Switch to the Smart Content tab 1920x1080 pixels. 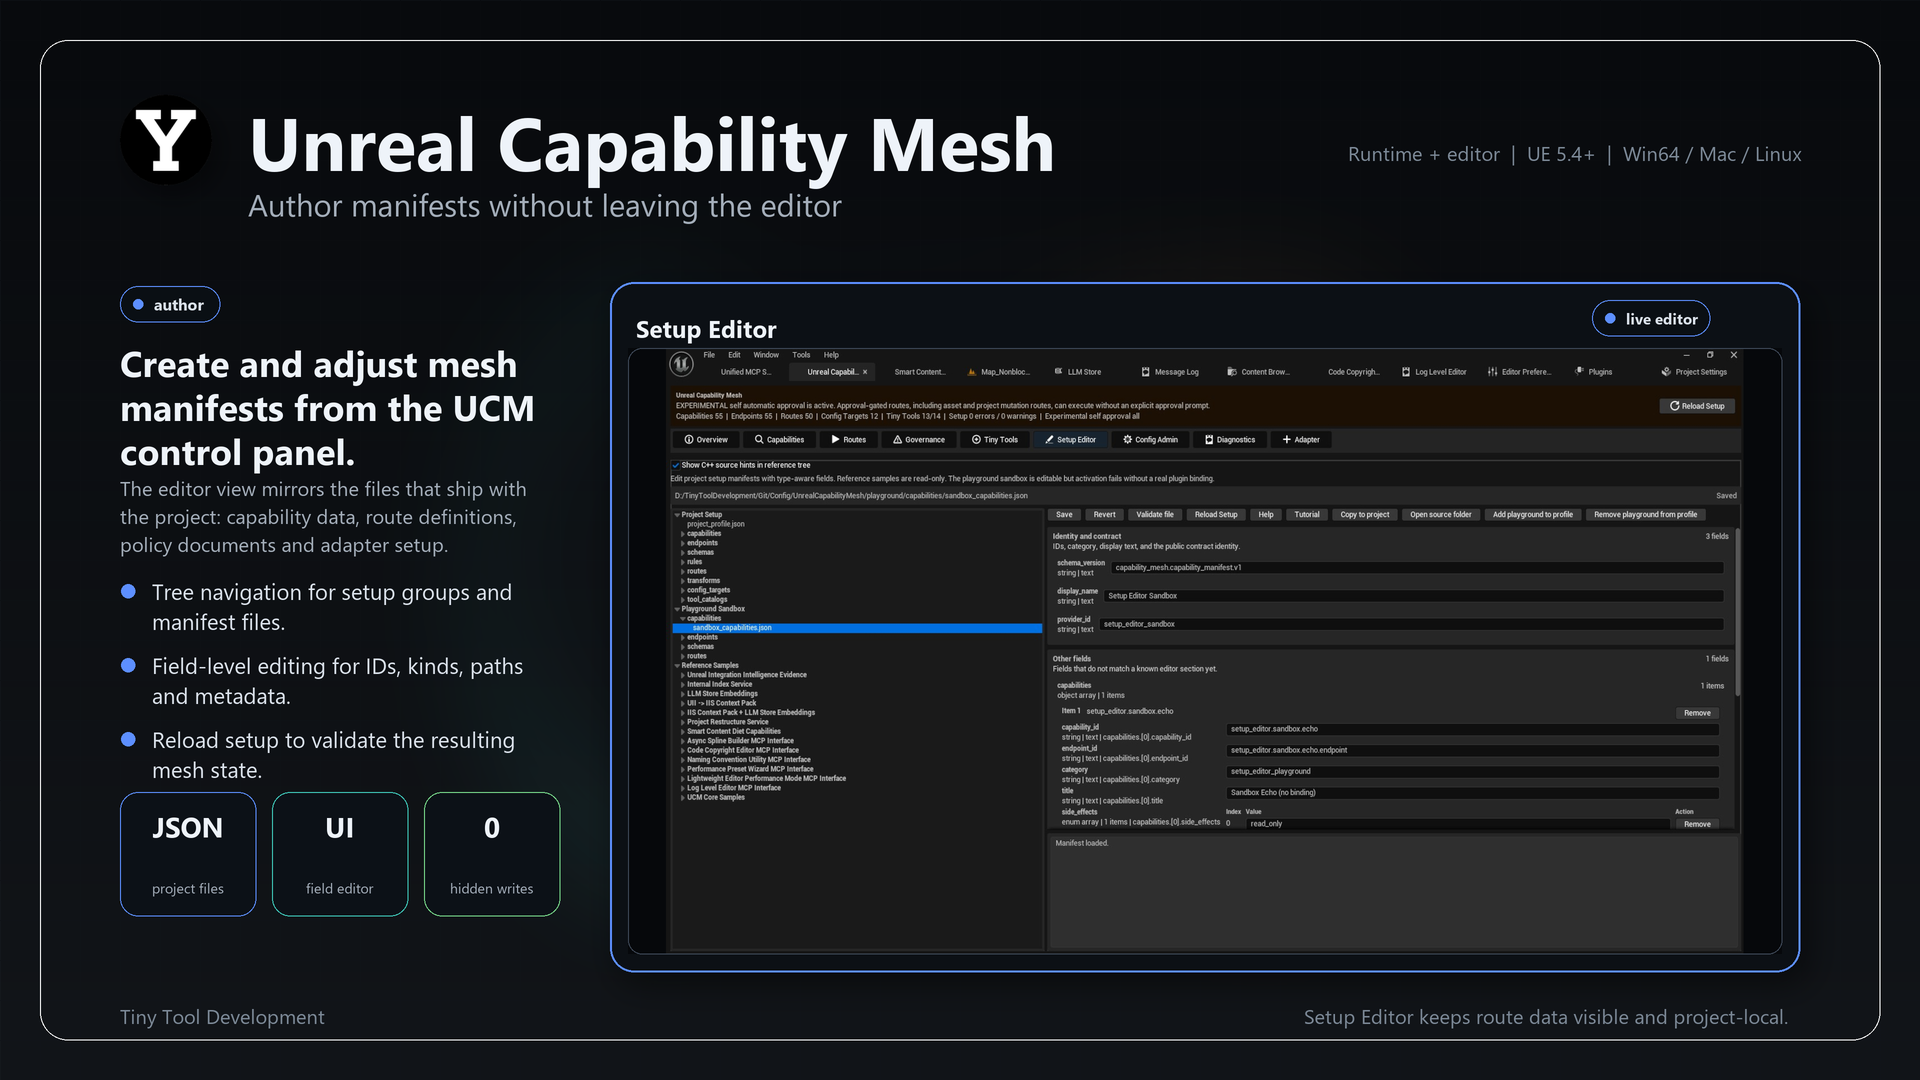[x=919, y=372]
